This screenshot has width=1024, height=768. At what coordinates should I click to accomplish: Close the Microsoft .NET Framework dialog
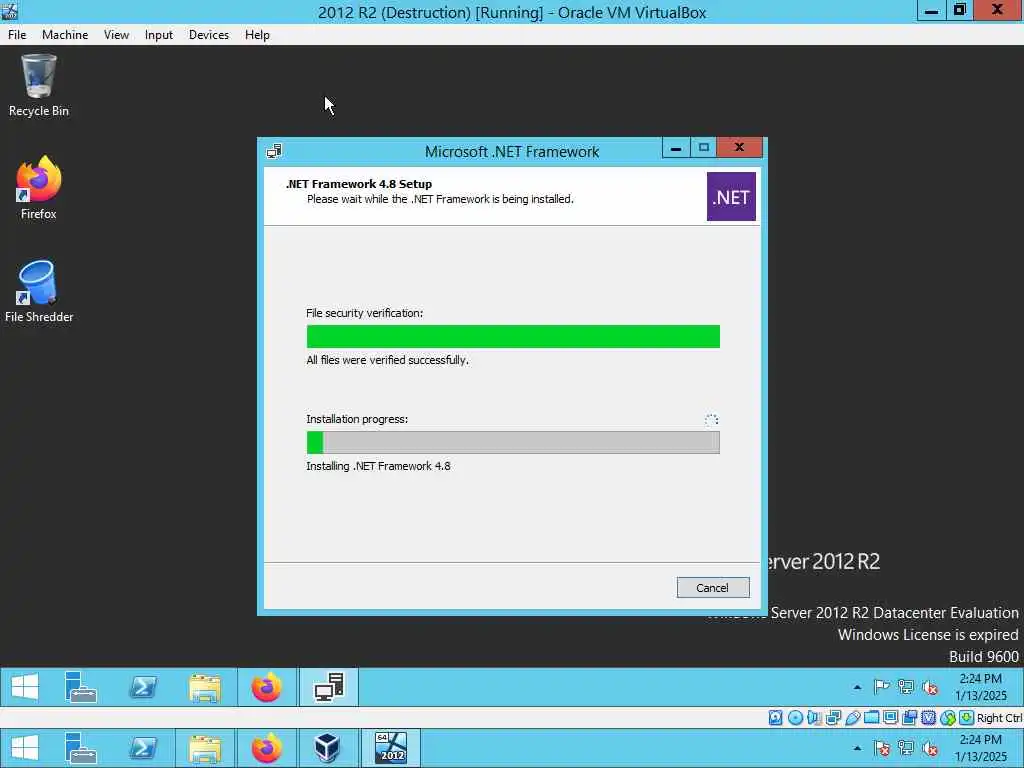click(739, 148)
